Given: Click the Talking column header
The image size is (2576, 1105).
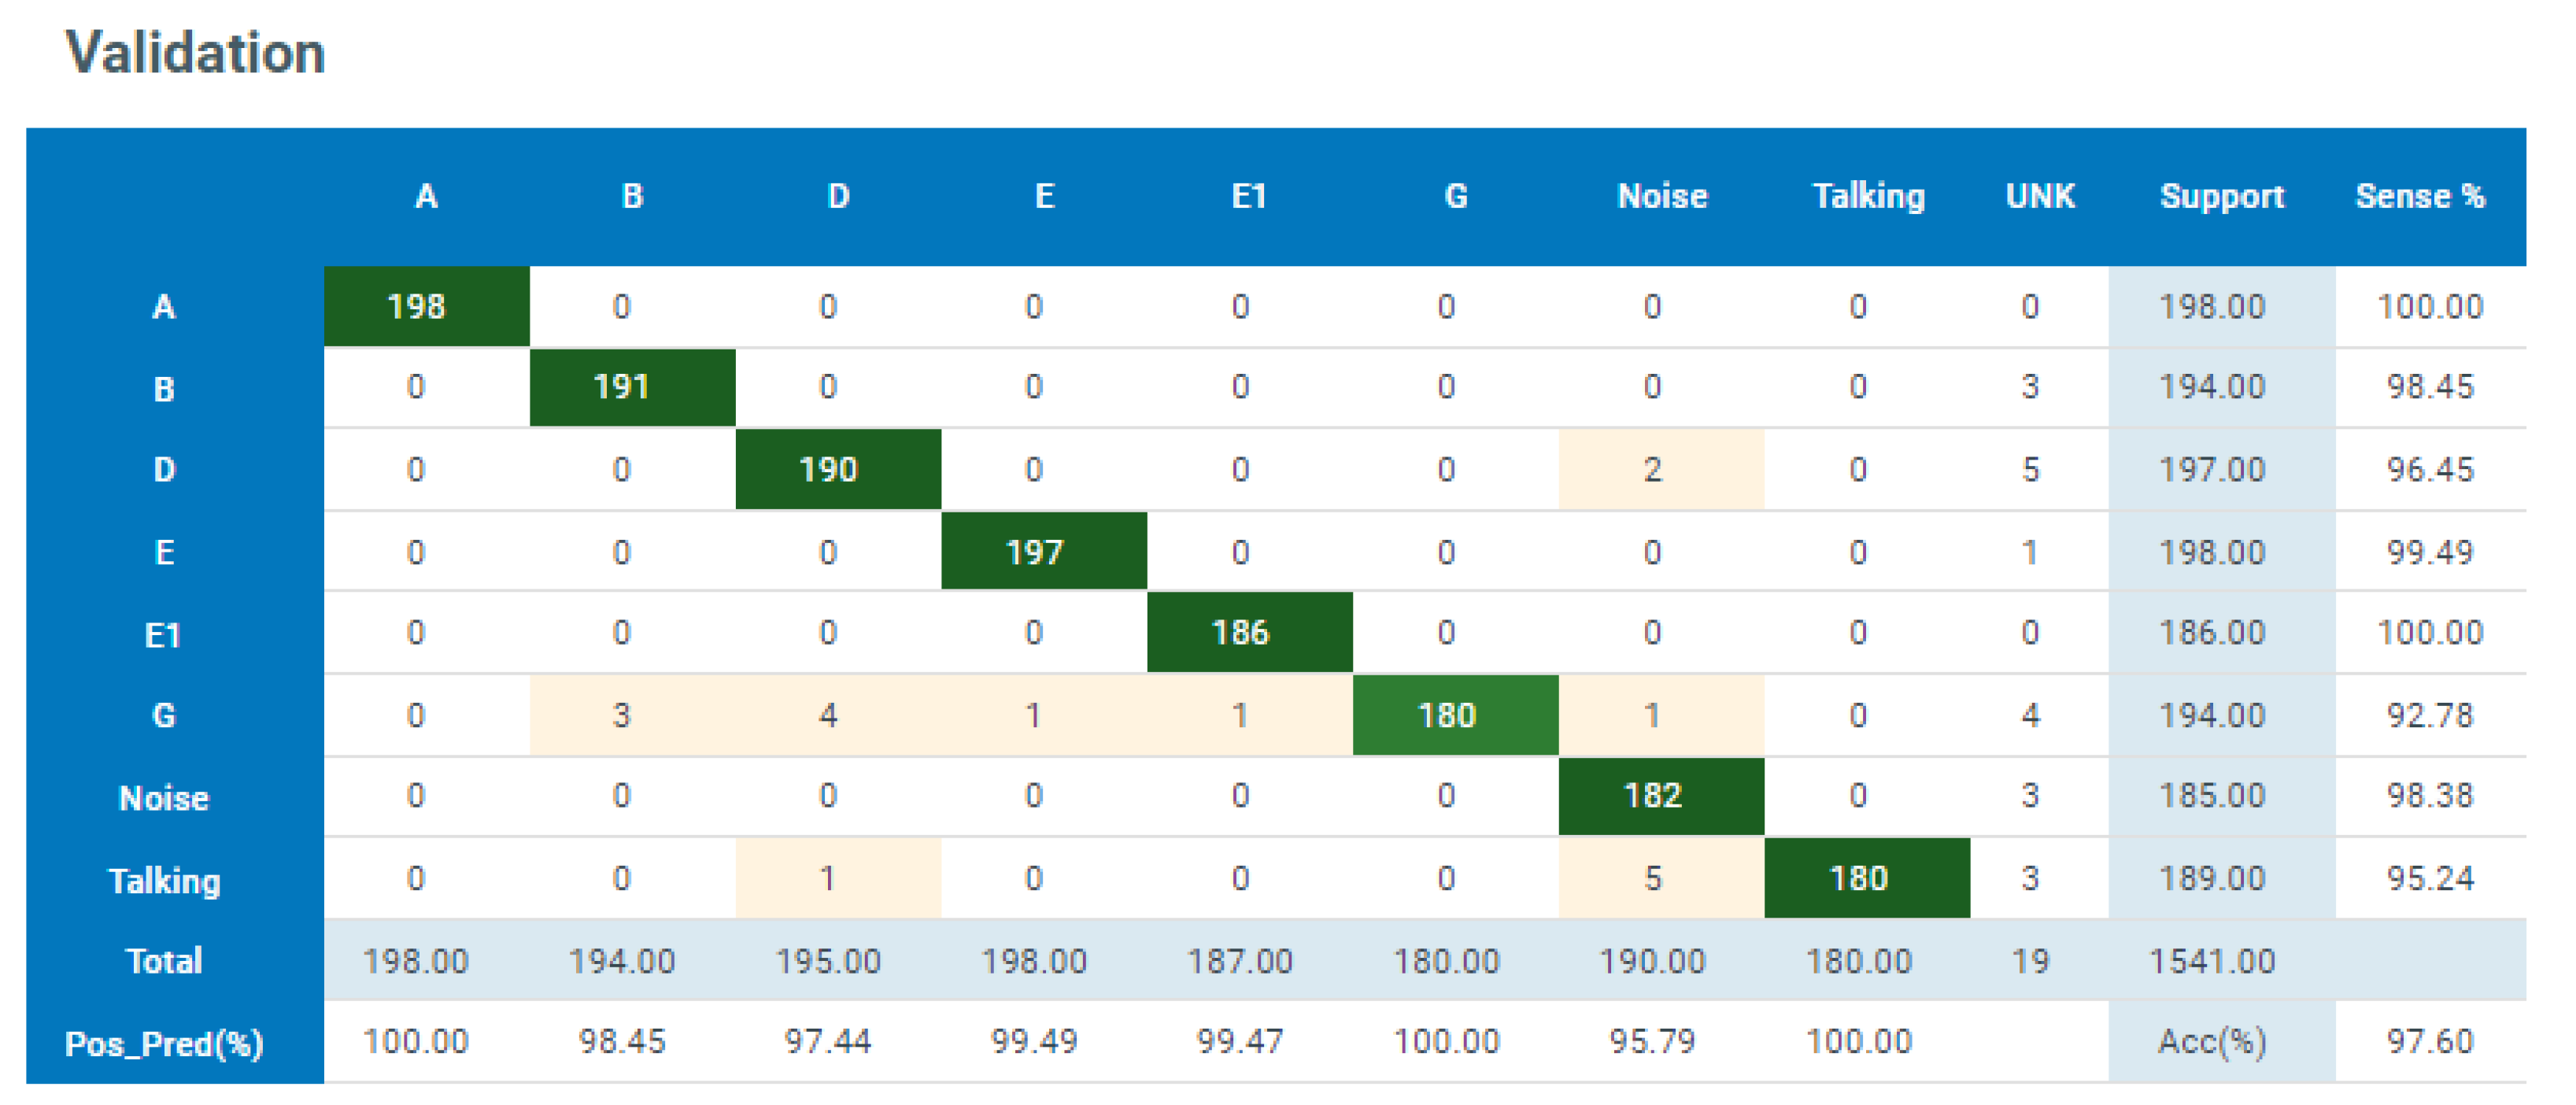Looking at the screenshot, I should (x=1867, y=196).
